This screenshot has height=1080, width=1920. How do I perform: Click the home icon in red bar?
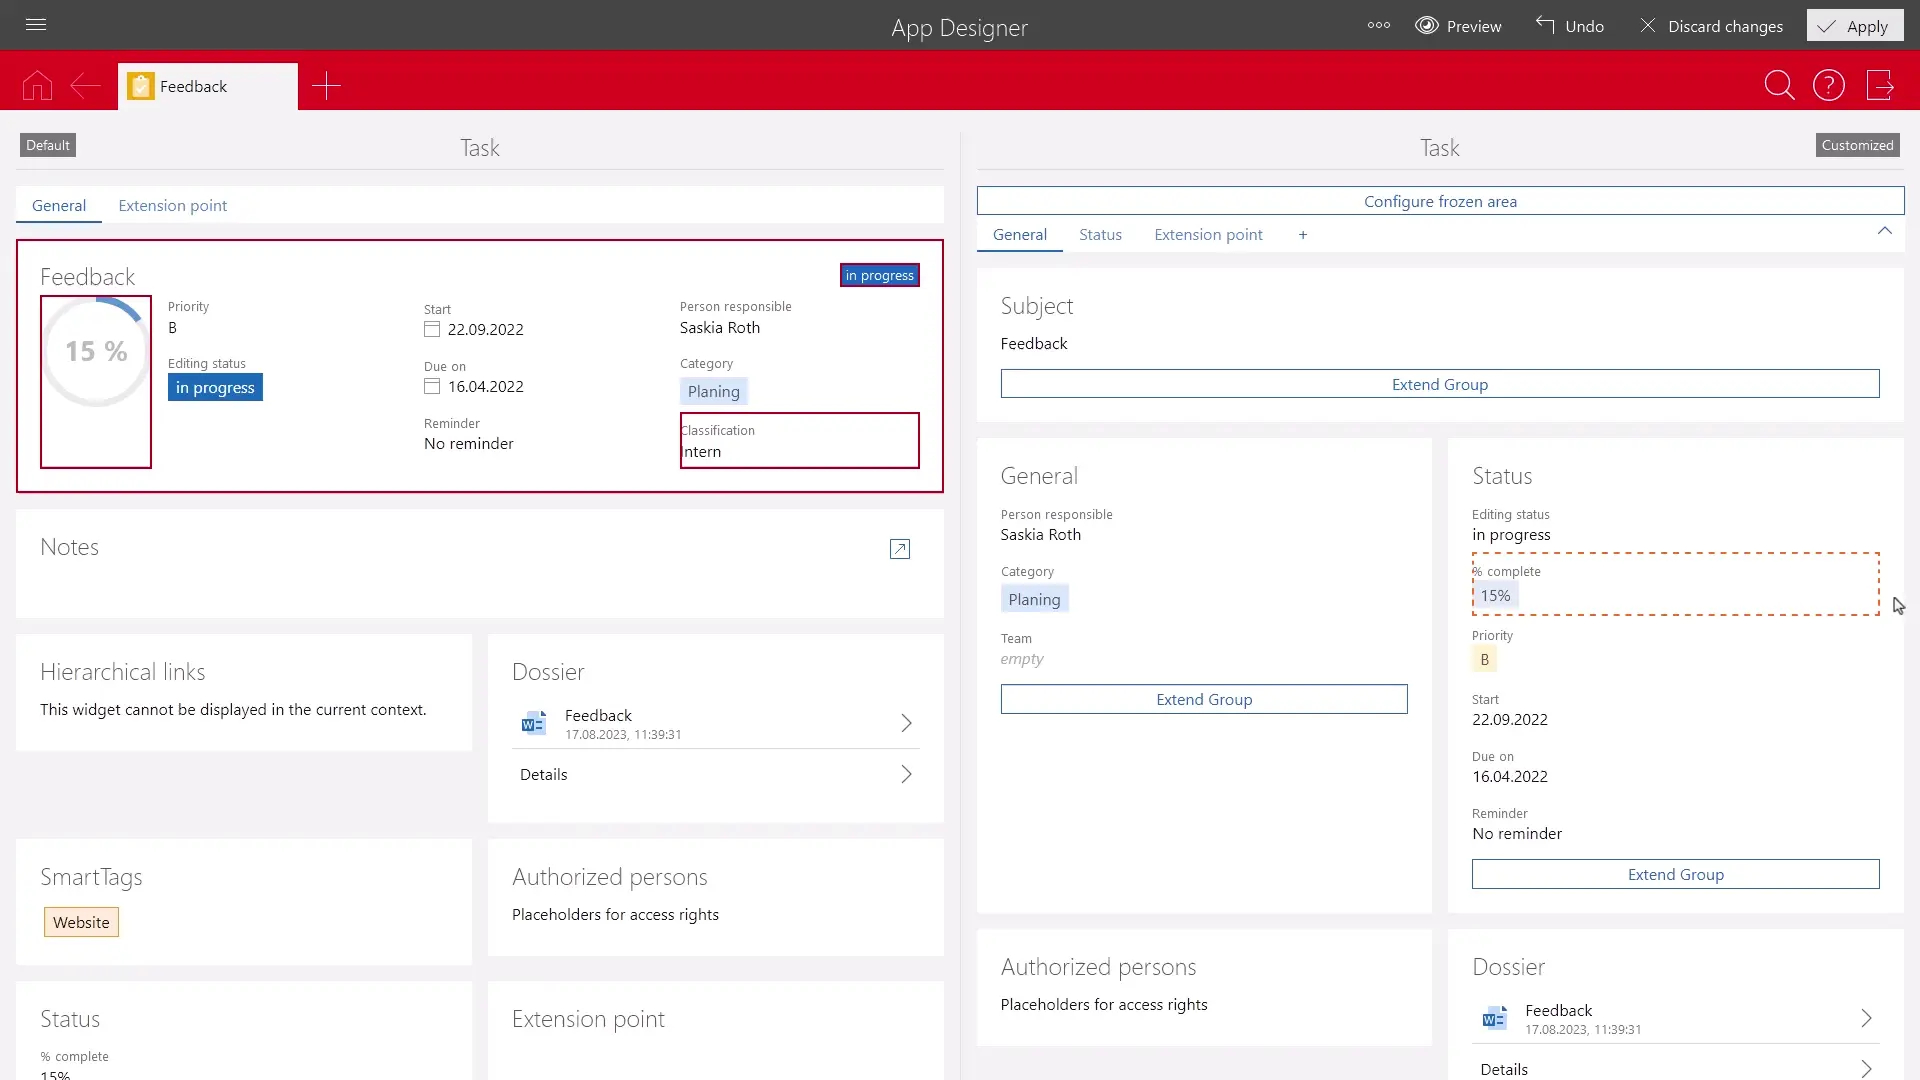(x=37, y=86)
